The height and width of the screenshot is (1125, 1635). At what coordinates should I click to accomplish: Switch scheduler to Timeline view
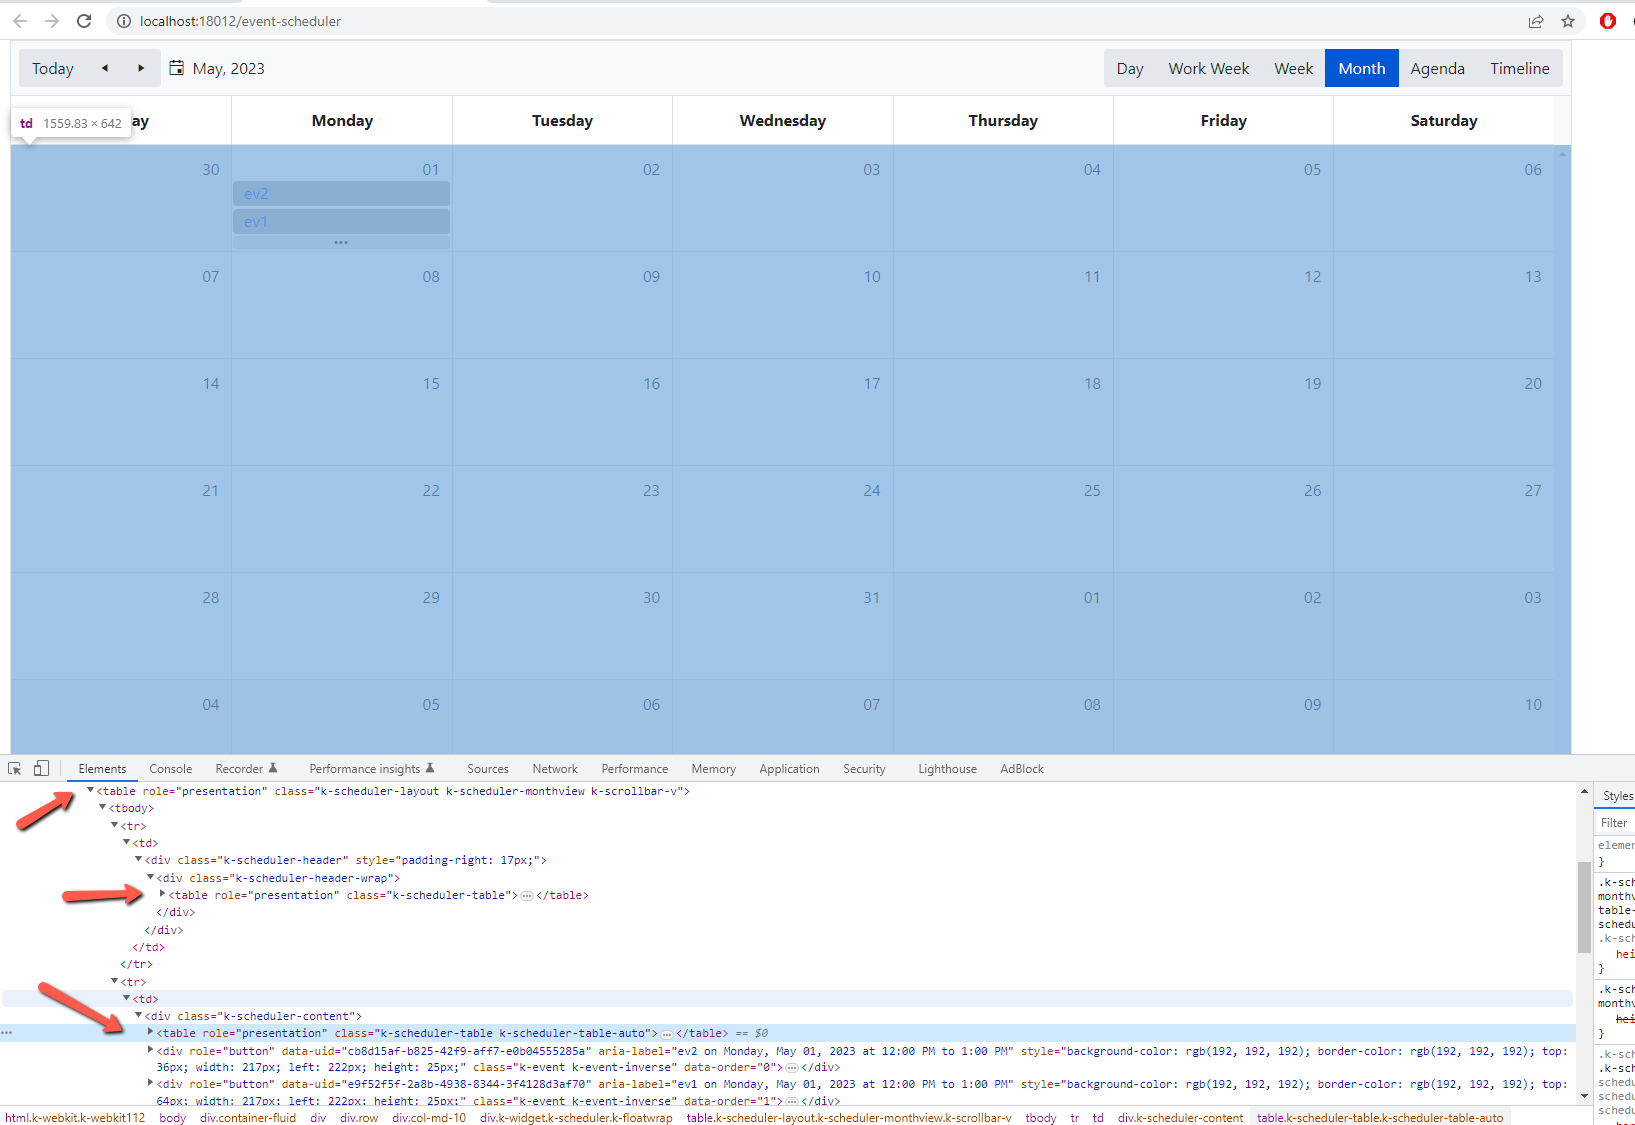(1520, 68)
